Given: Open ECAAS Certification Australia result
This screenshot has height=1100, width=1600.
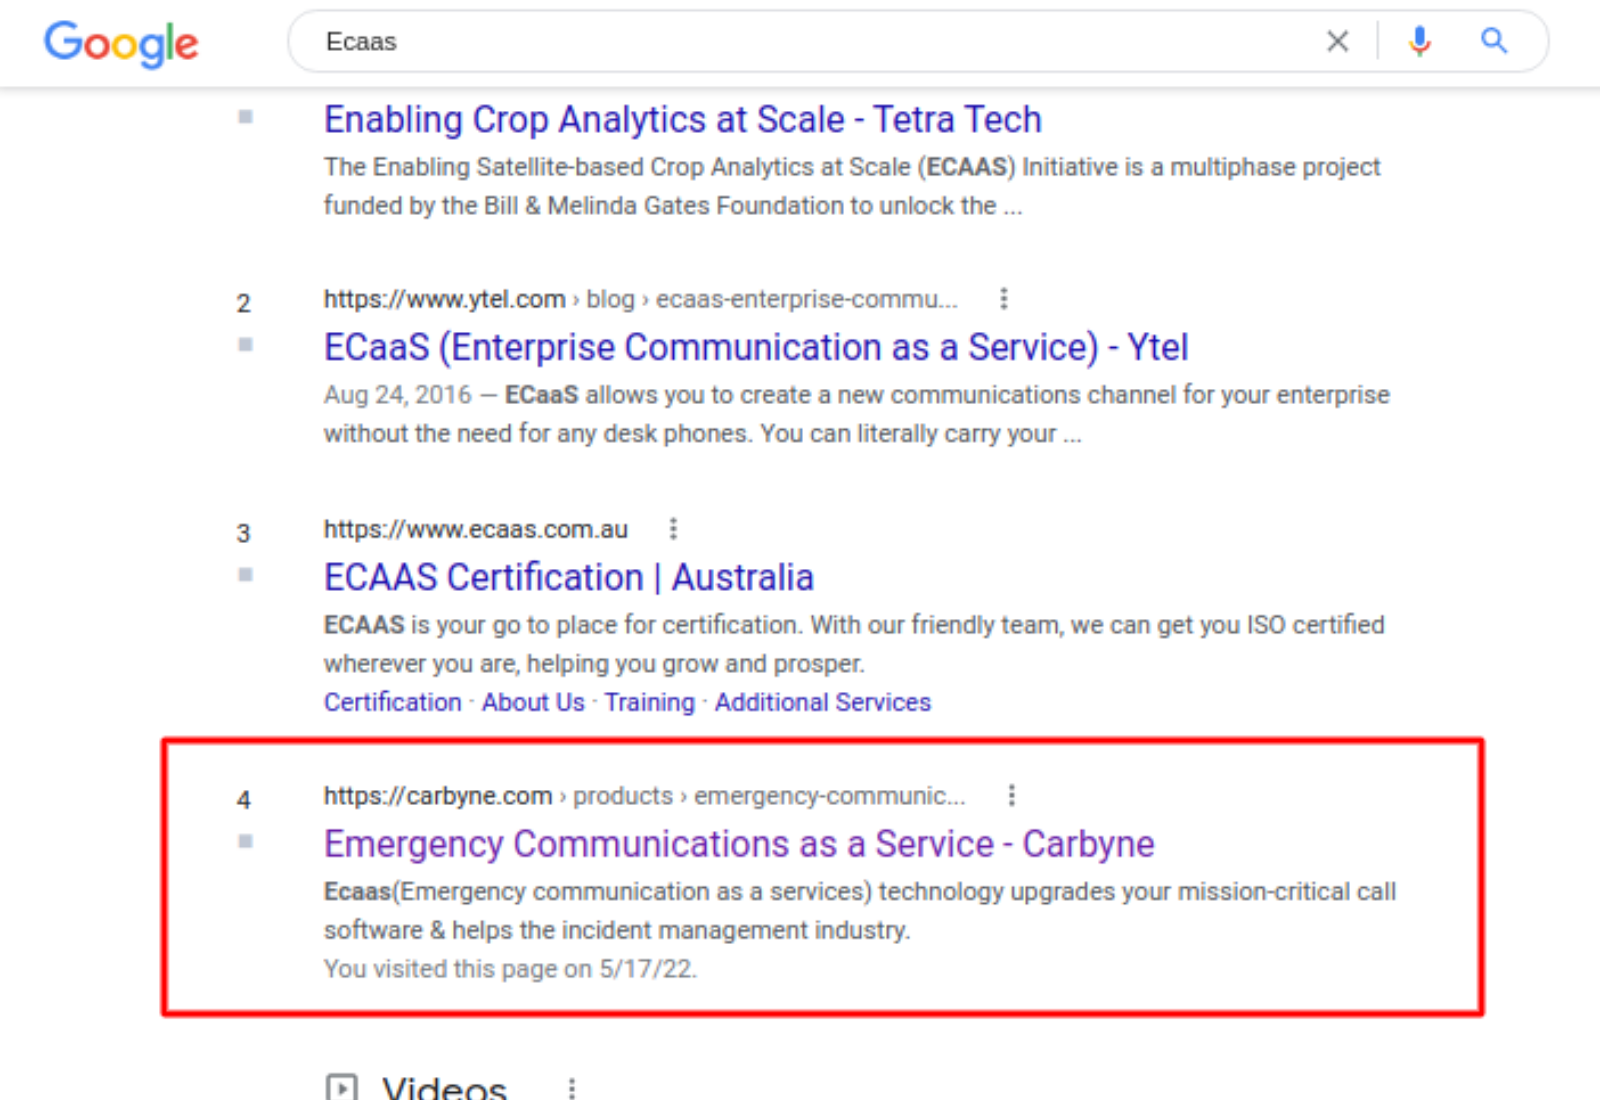Looking at the screenshot, I should pos(568,578).
